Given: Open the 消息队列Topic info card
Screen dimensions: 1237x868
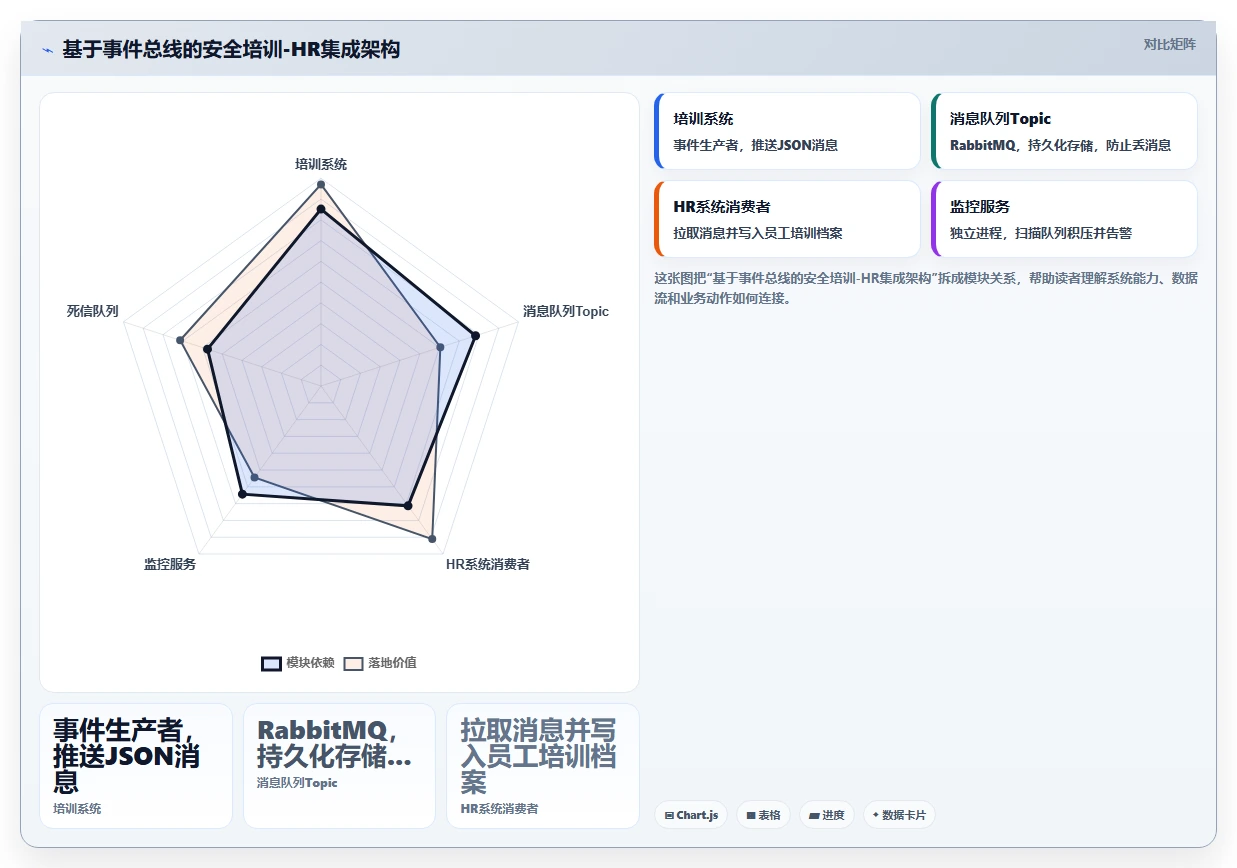Looking at the screenshot, I should coord(1064,131).
